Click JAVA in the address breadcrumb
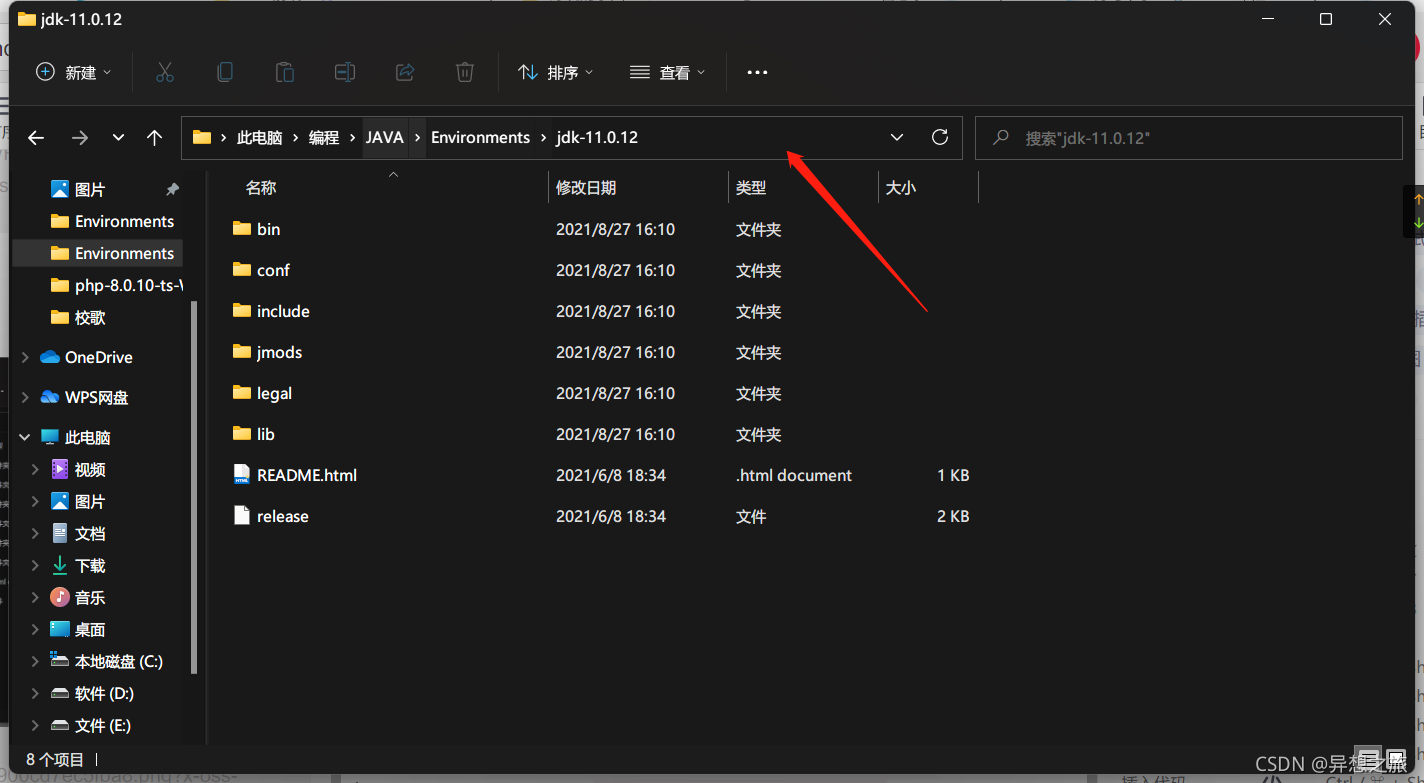This screenshot has width=1424, height=783. (x=384, y=138)
